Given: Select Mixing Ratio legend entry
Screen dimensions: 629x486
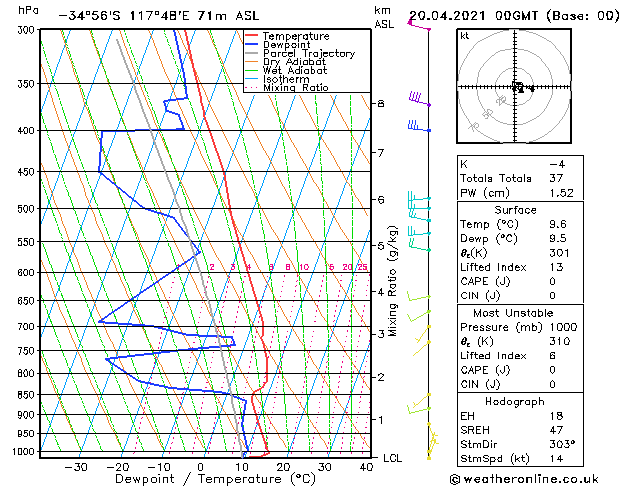Looking at the screenshot, I should [x=295, y=88].
